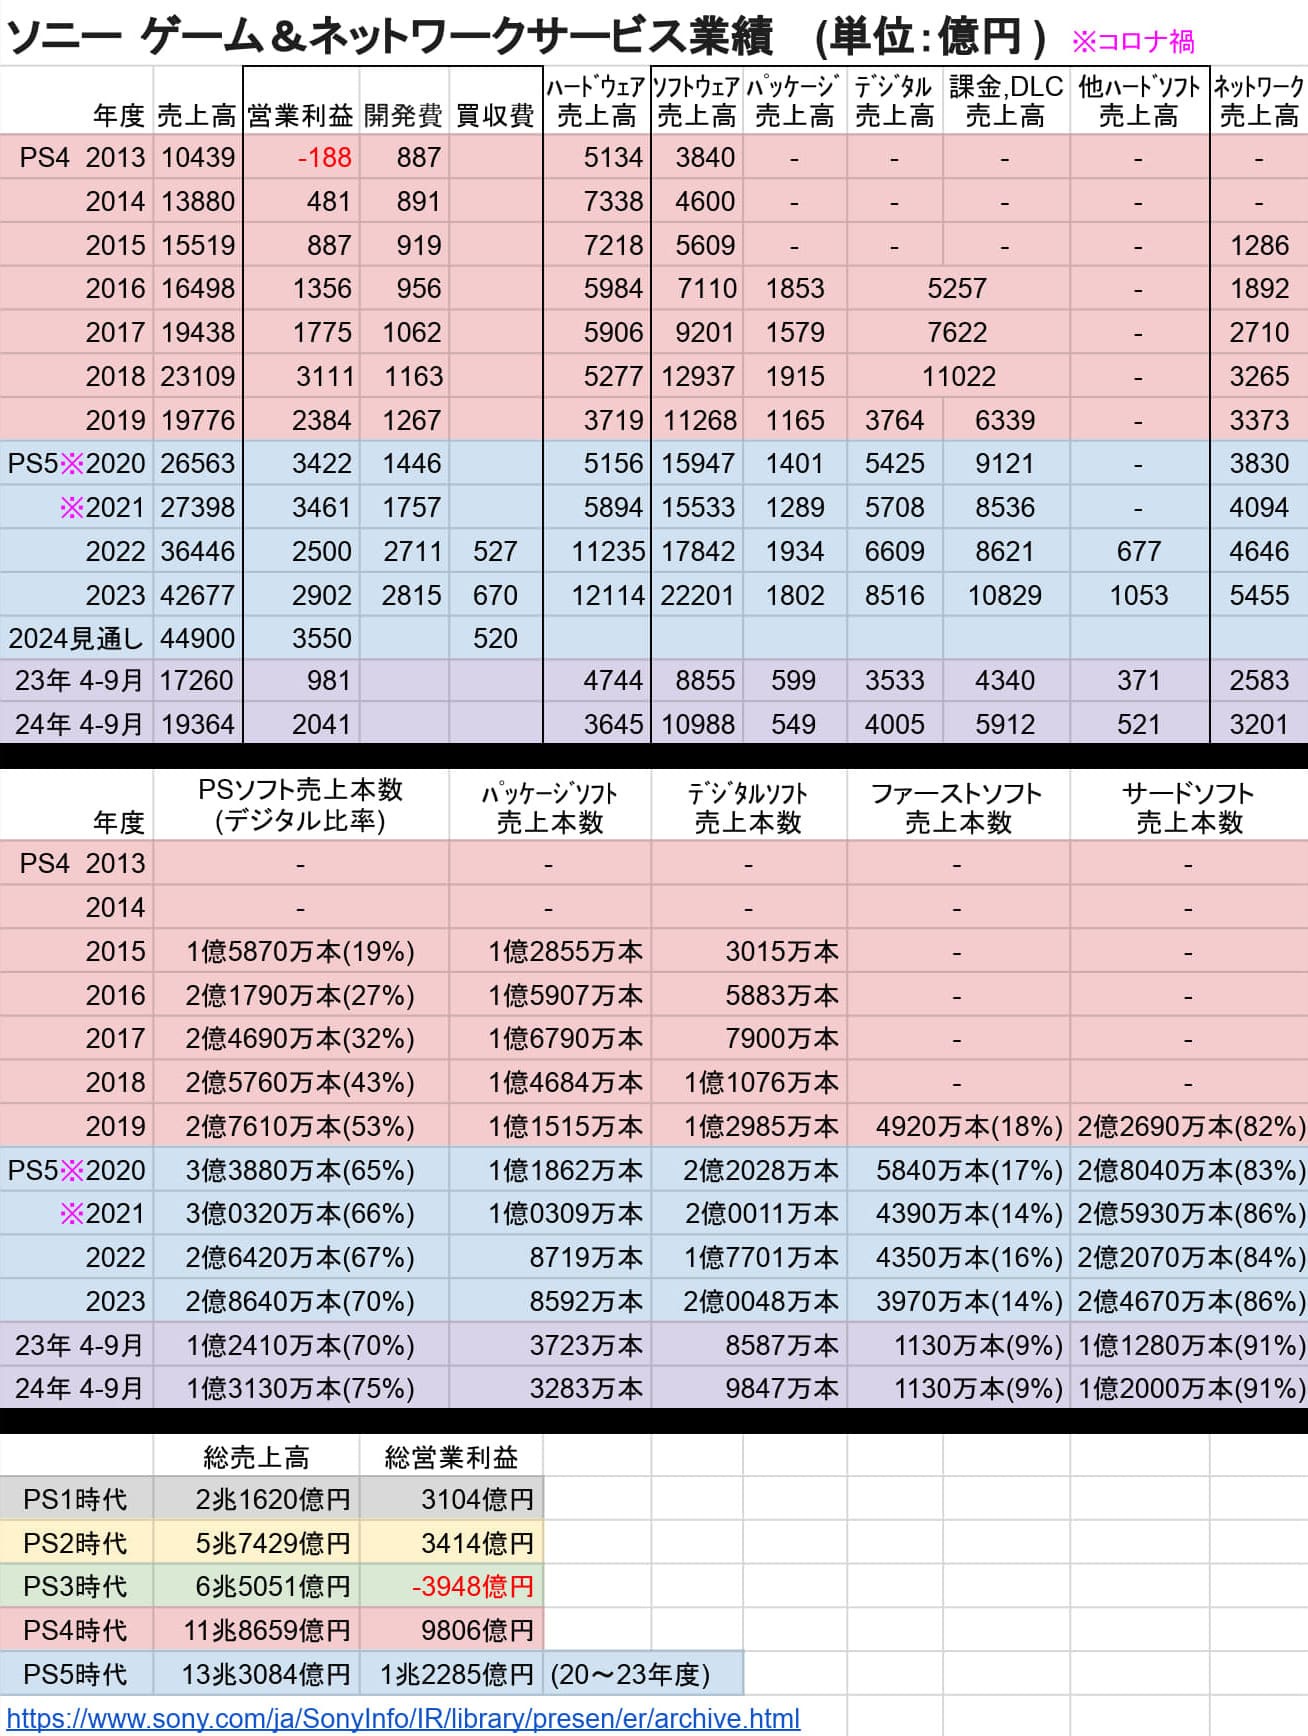Screen dimensions: 1308x1736
Task: Select the ファーストソフト売上本数 header
Action: point(957,808)
